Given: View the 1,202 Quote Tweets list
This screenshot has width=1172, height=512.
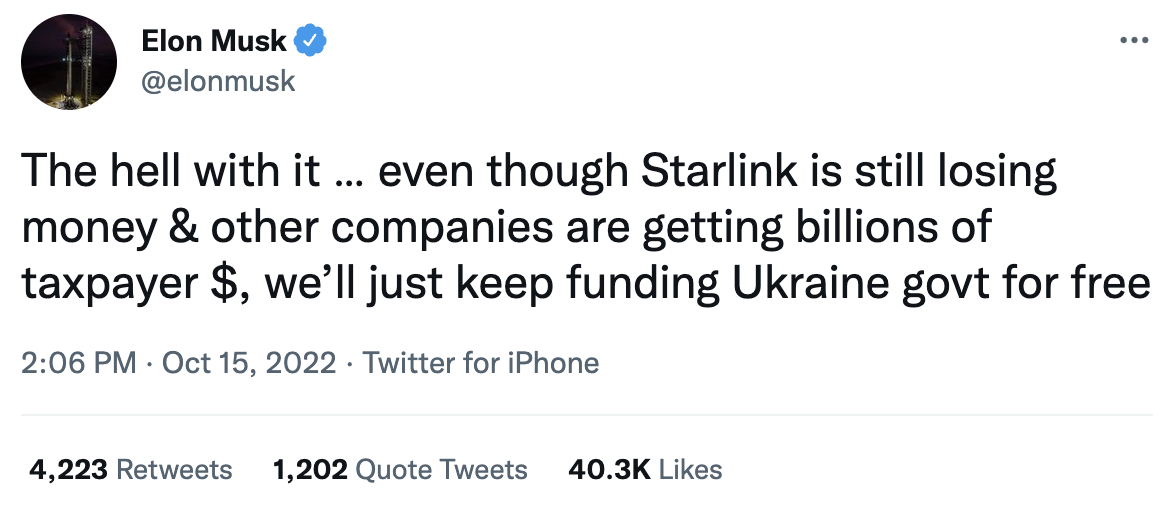Looking at the screenshot, I should pyautogui.click(x=400, y=469).
